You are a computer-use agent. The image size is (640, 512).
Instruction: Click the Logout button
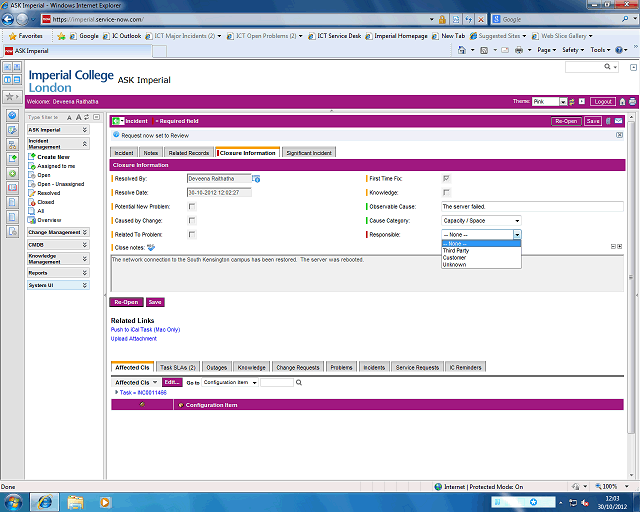tap(602, 102)
